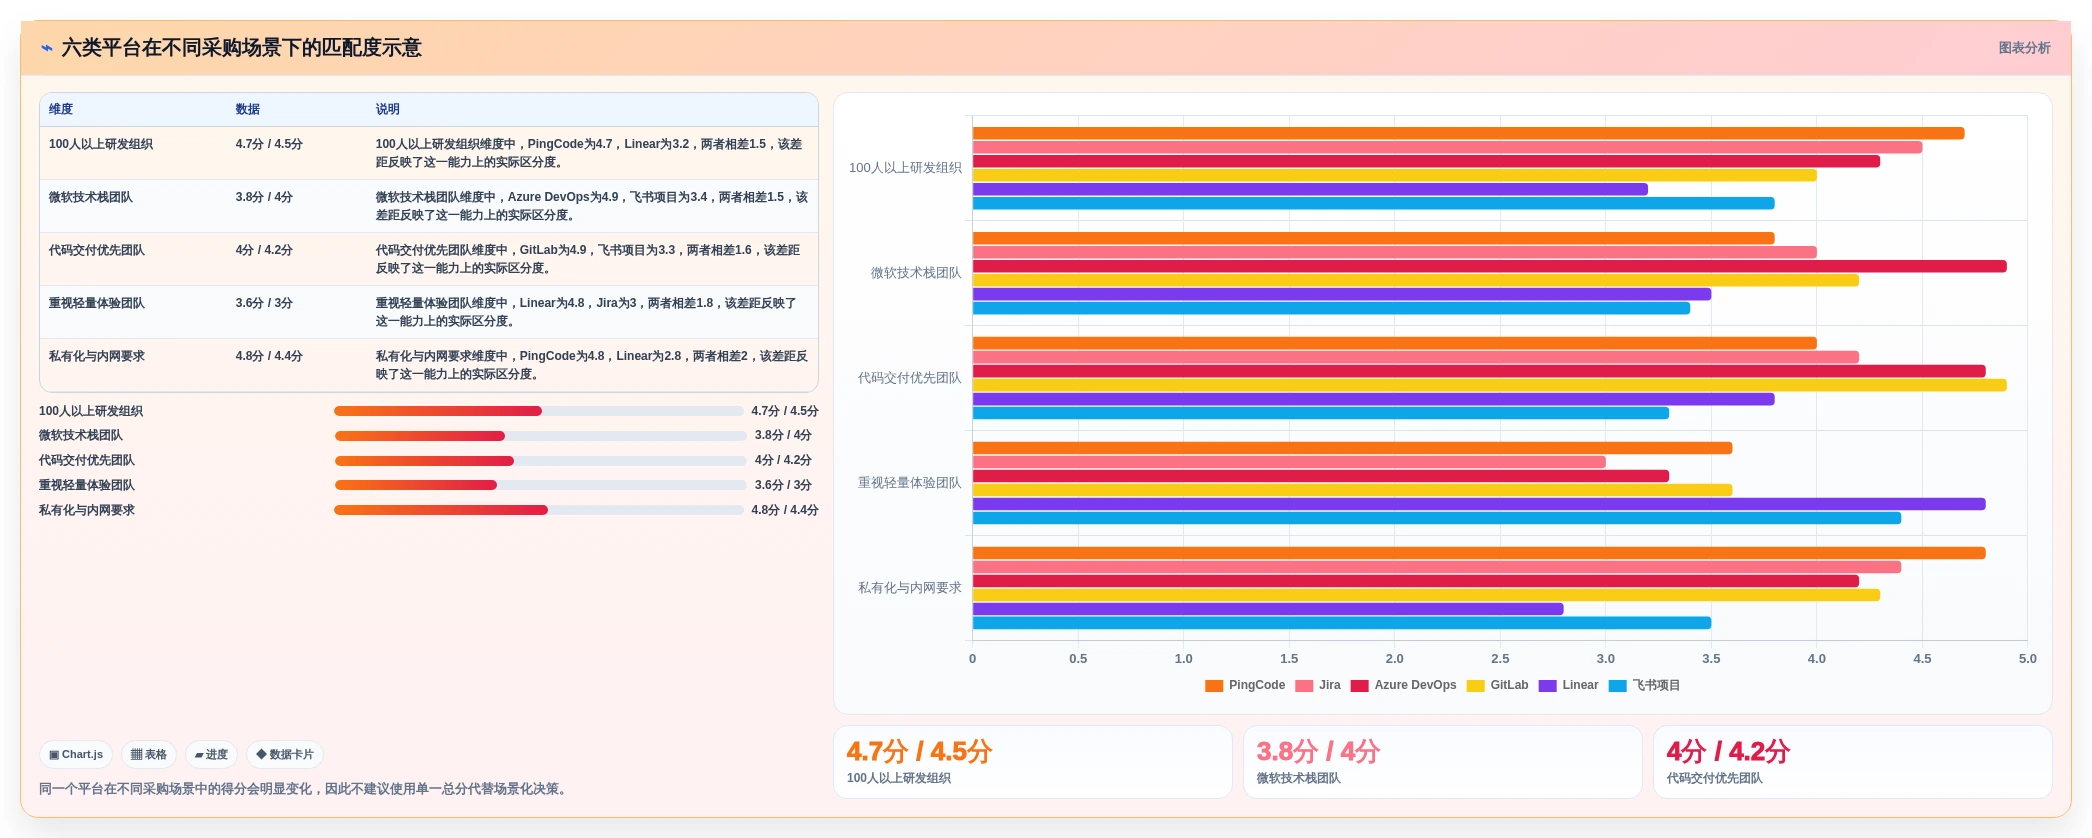Click the chart axis label 微软技术栈团队

[916, 273]
